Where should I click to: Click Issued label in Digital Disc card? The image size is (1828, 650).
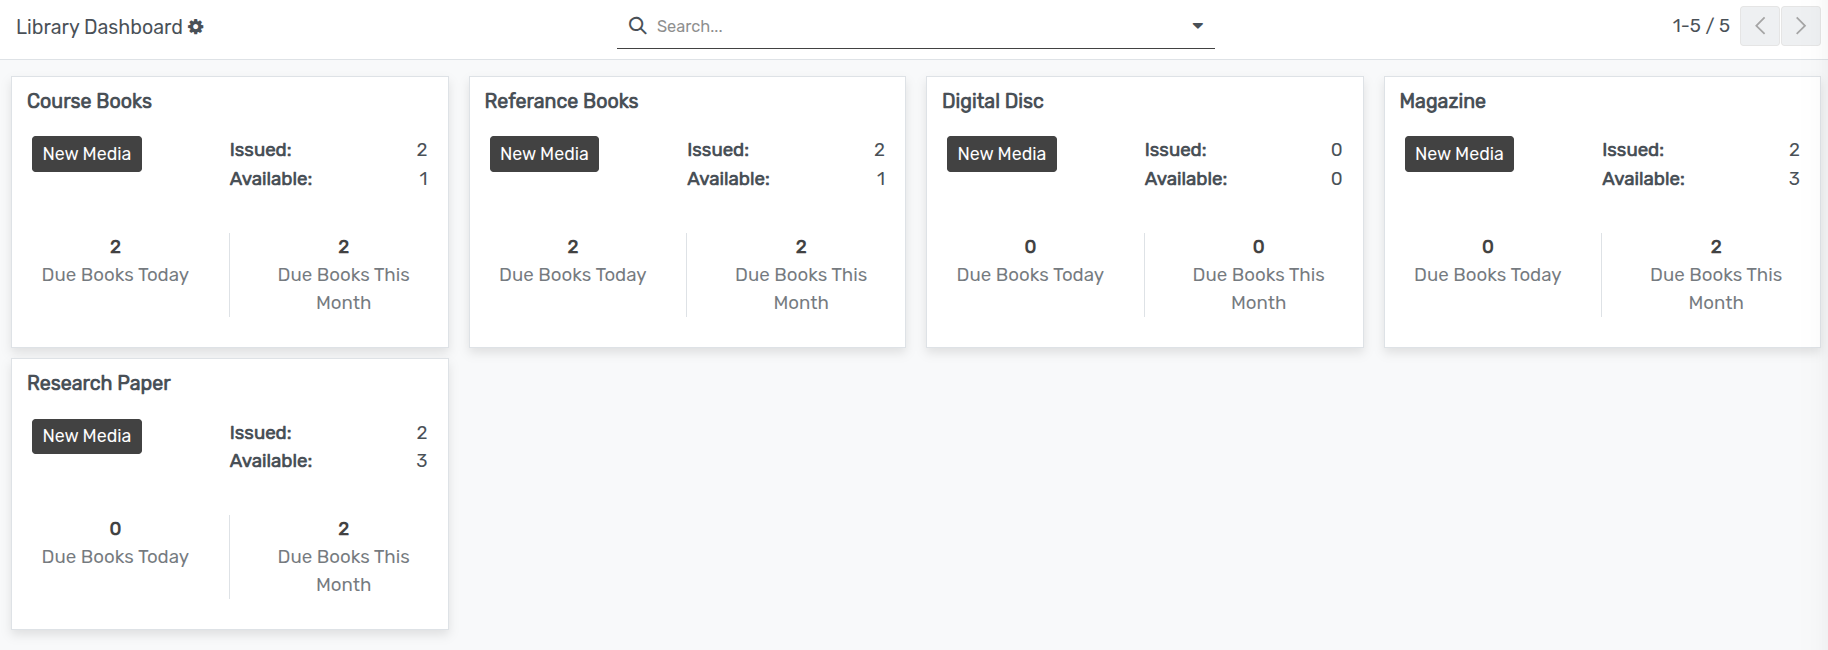[1176, 150]
